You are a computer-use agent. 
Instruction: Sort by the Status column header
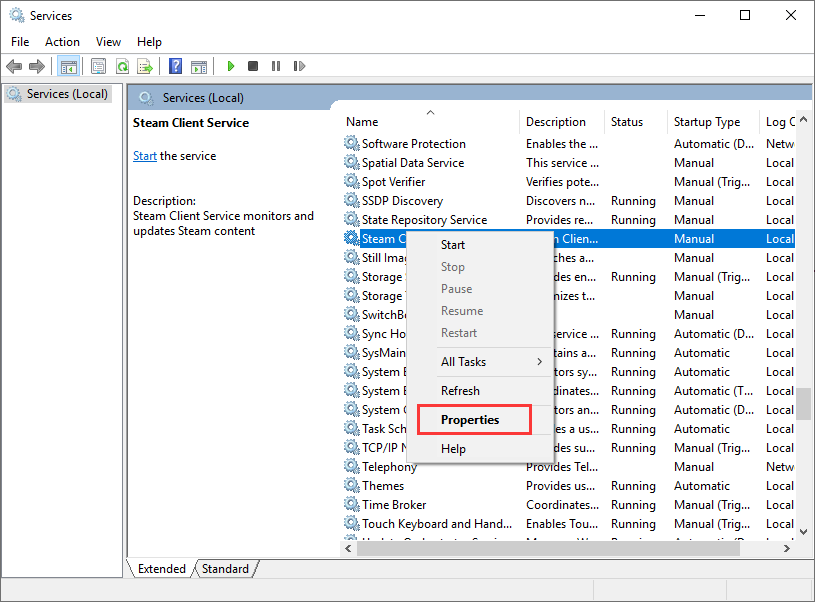pyautogui.click(x=636, y=122)
